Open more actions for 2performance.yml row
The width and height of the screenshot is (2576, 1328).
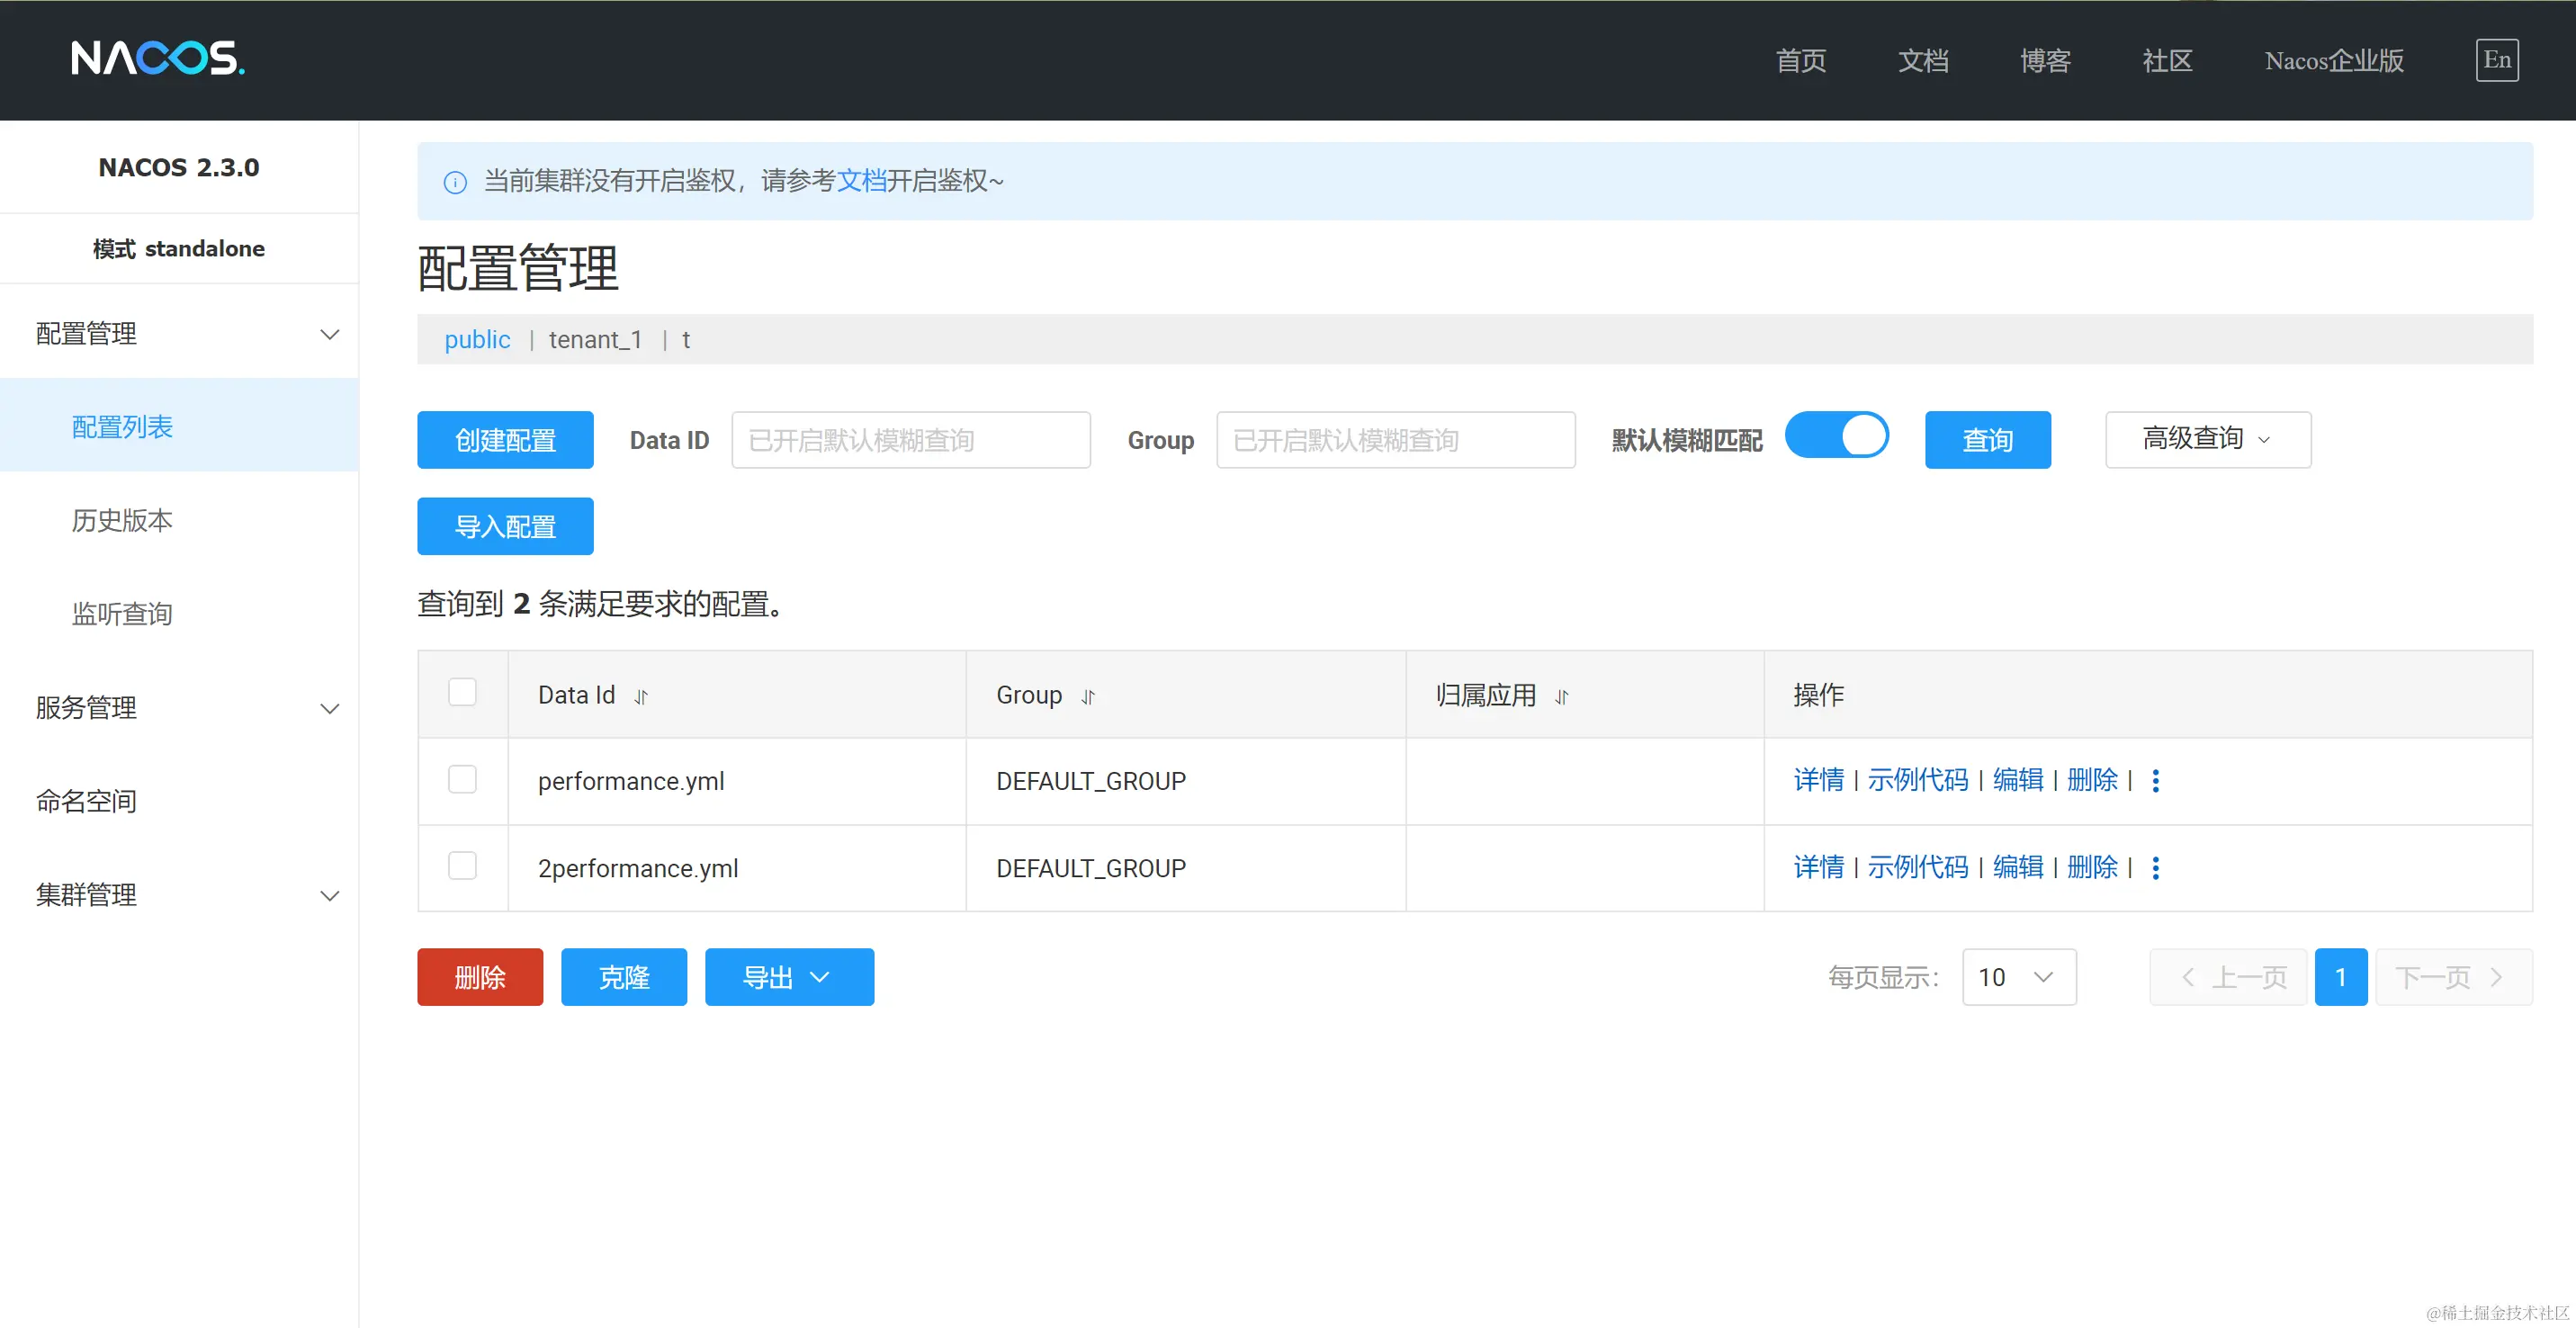coord(2155,868)
